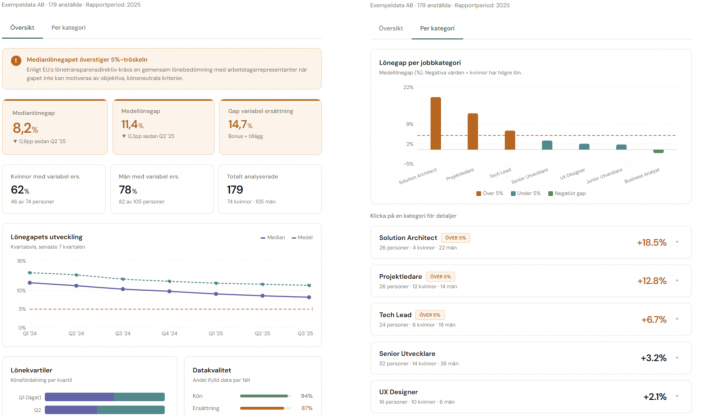Expand the UX Designer row chevron
The width and height of the screenshot is (704, 416).
(677, 396)
